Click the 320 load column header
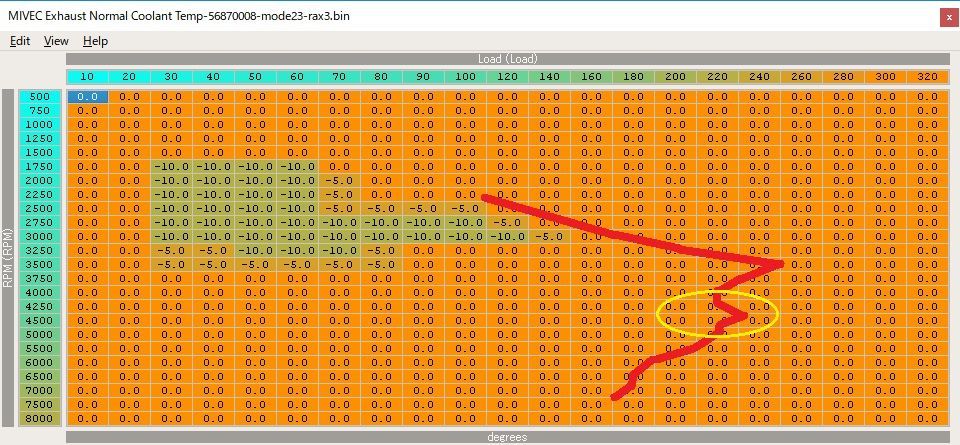 927,77
